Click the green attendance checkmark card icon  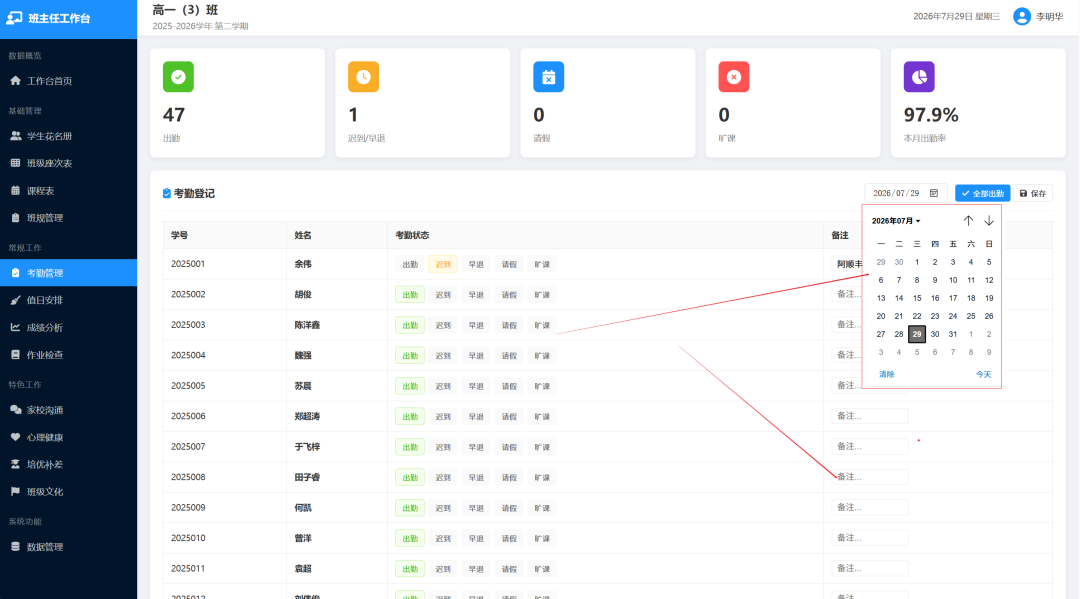tap(178, 77)
